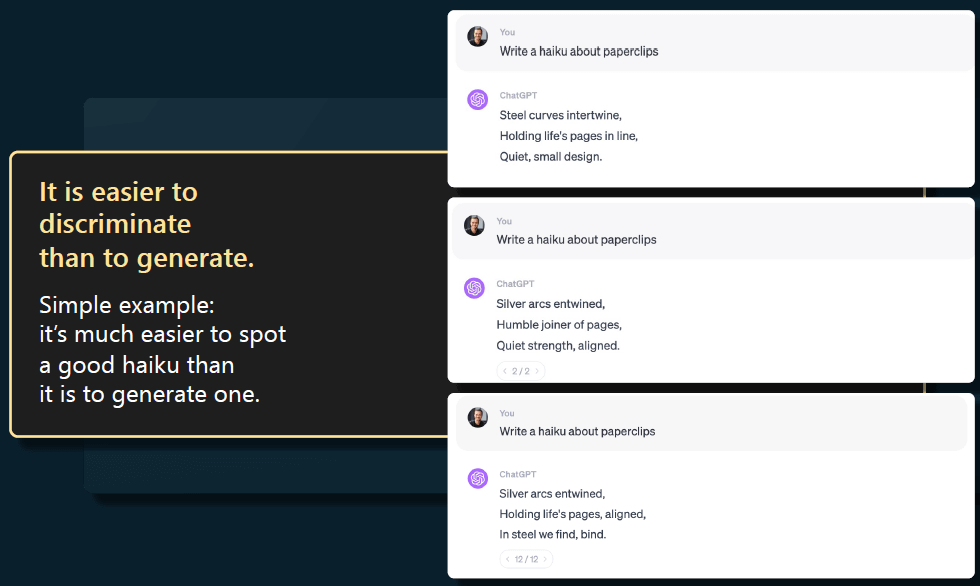
Task: Click the "Quiet strength, aligned." line
Action: tap(558, 346)
